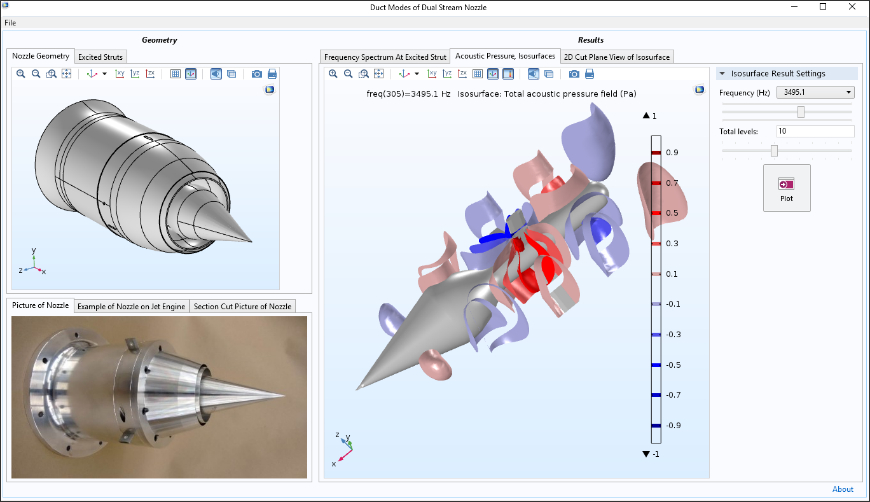Click the 'Geometry' section heading
This screenshot has width=870, height=502.
click(159, 40)
